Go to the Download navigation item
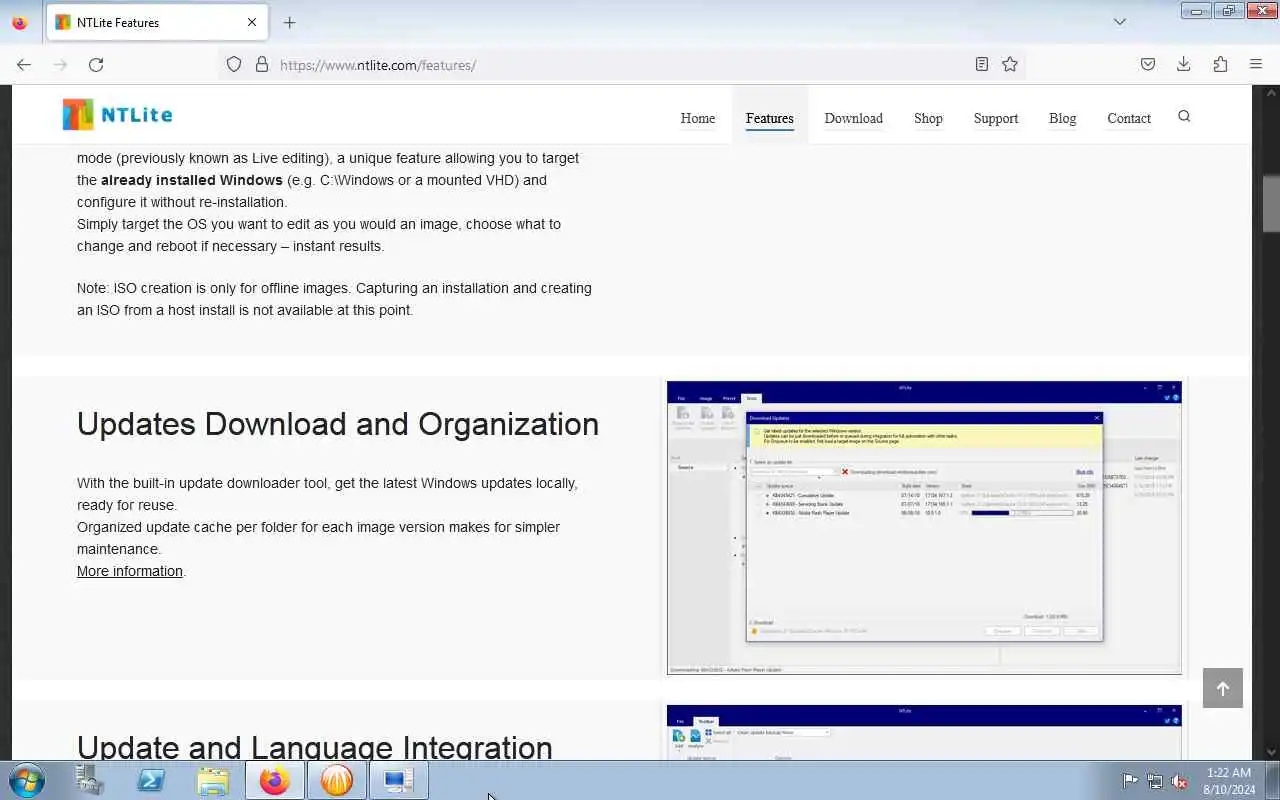 (853, 118)
